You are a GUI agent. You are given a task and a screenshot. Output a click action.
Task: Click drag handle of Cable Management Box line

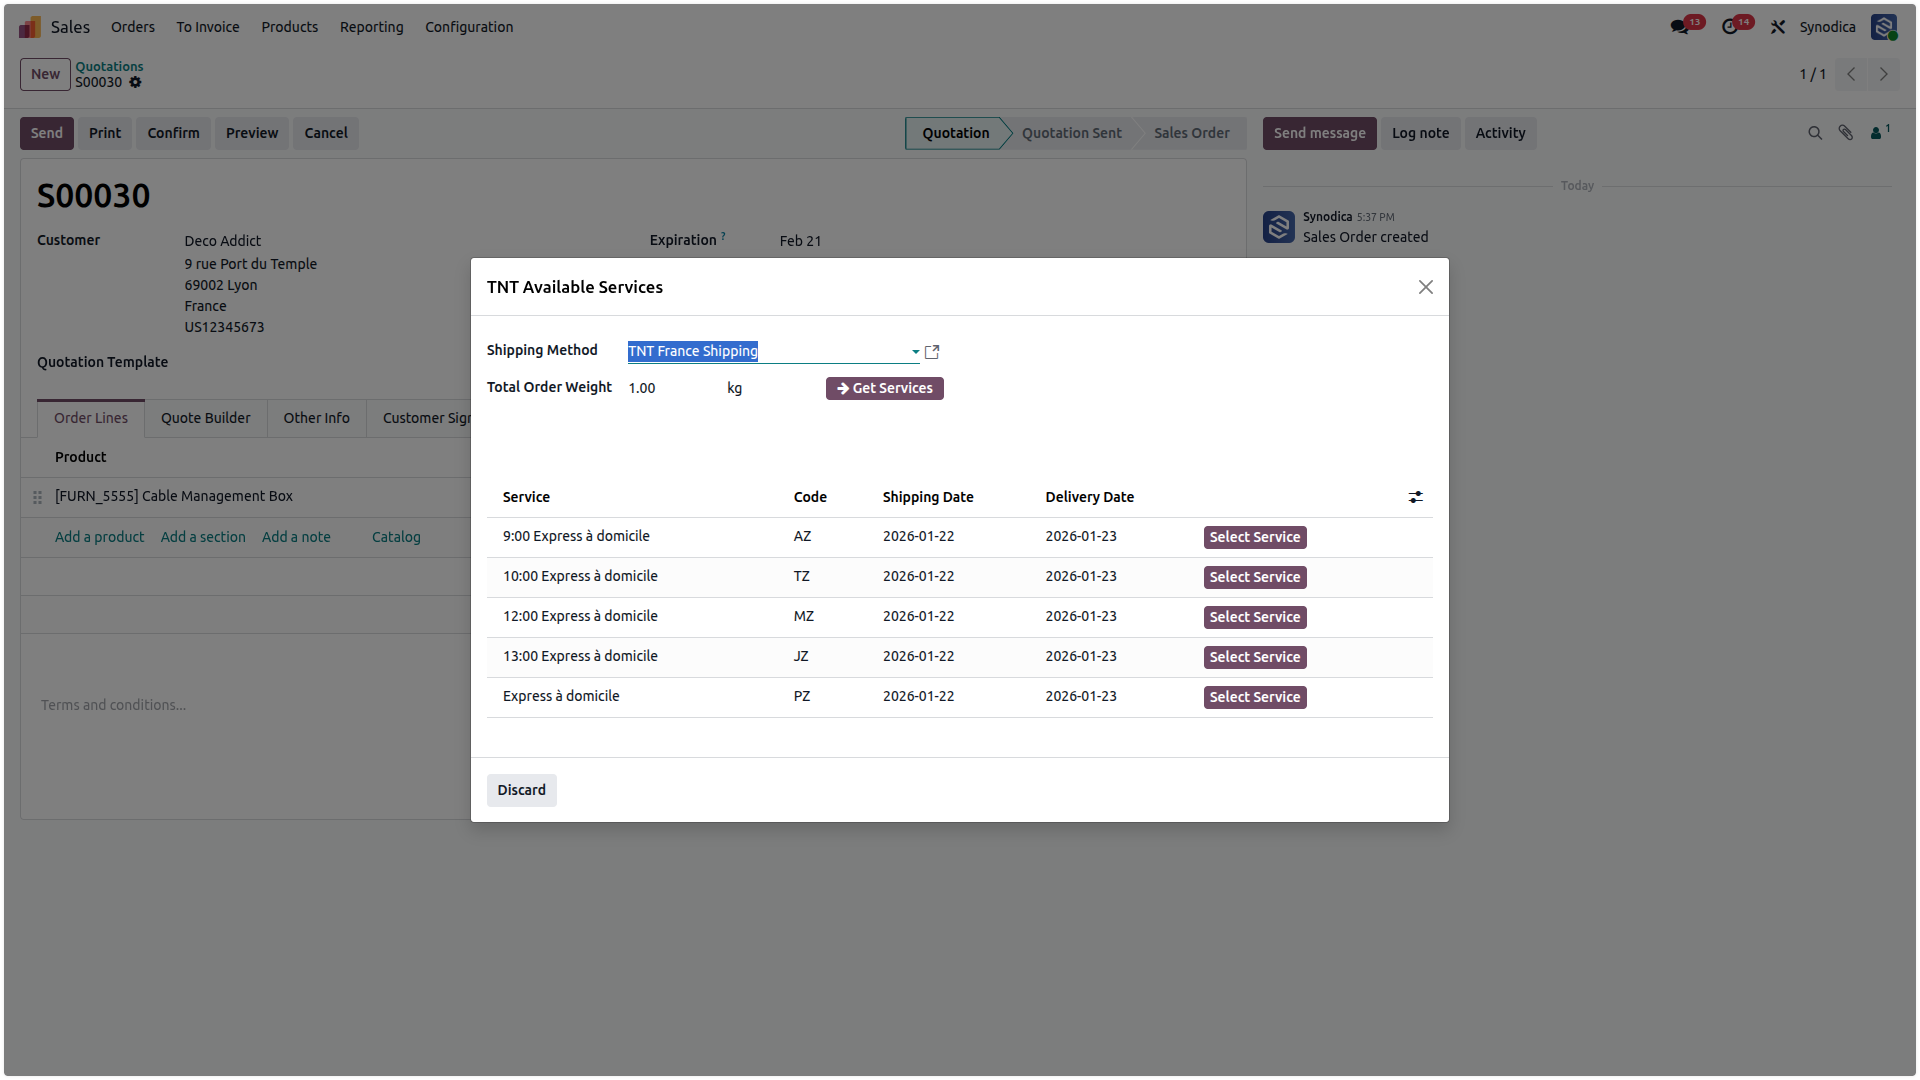pyautogui.click(x=37, y=497)
